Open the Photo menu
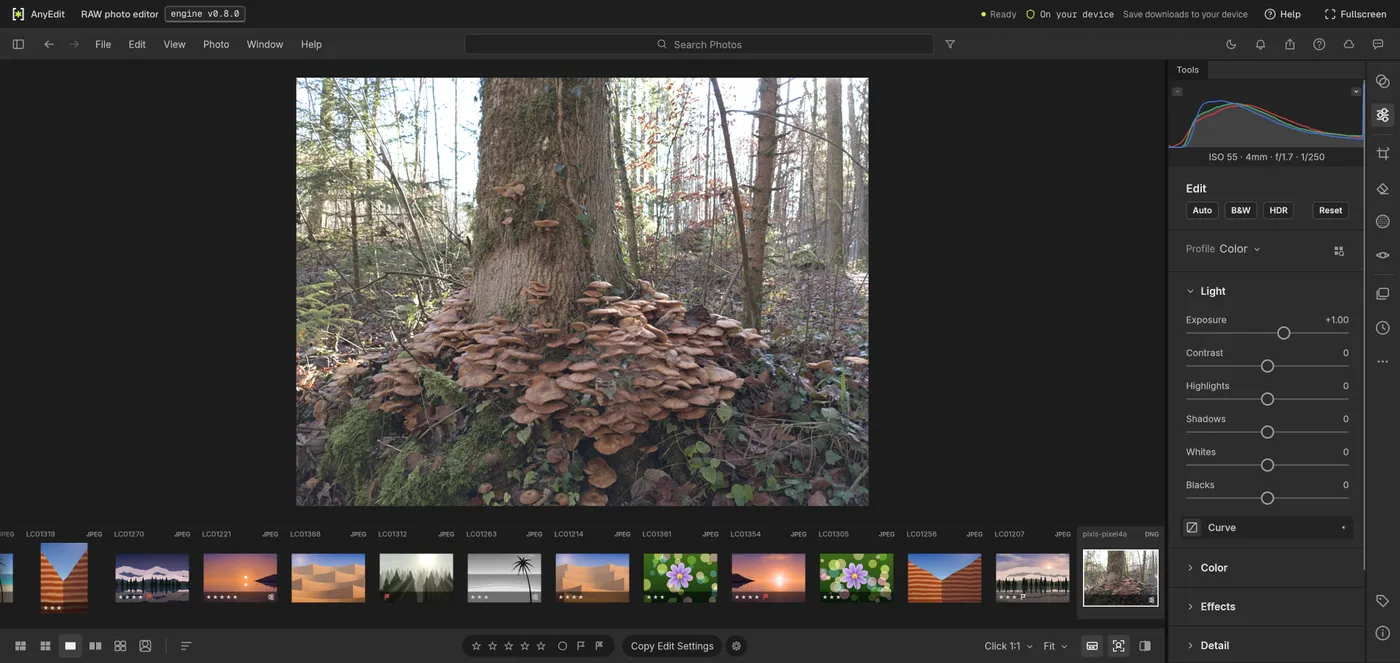The image size is (1400, 663). tap(216, 44)
